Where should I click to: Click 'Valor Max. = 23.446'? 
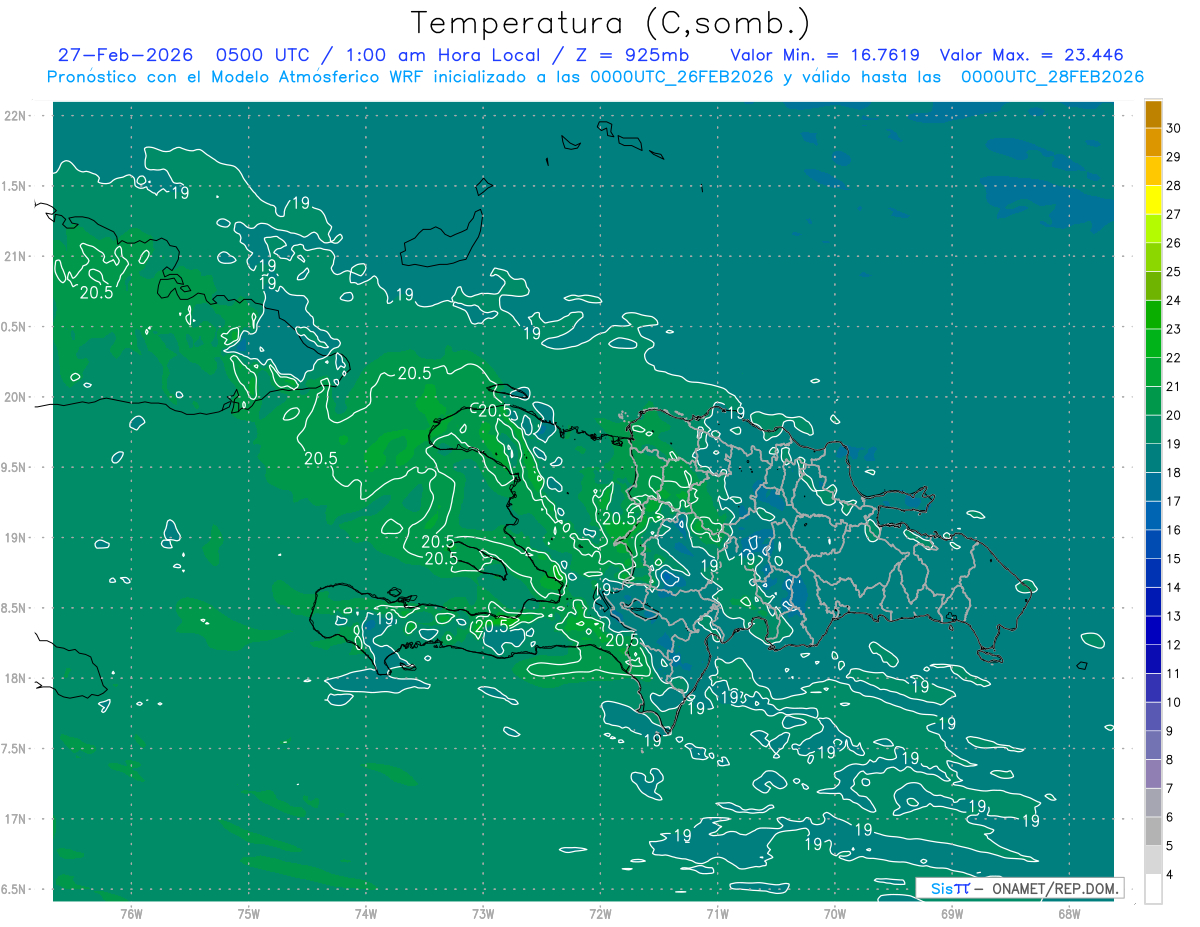click(x=1032, y=55)
